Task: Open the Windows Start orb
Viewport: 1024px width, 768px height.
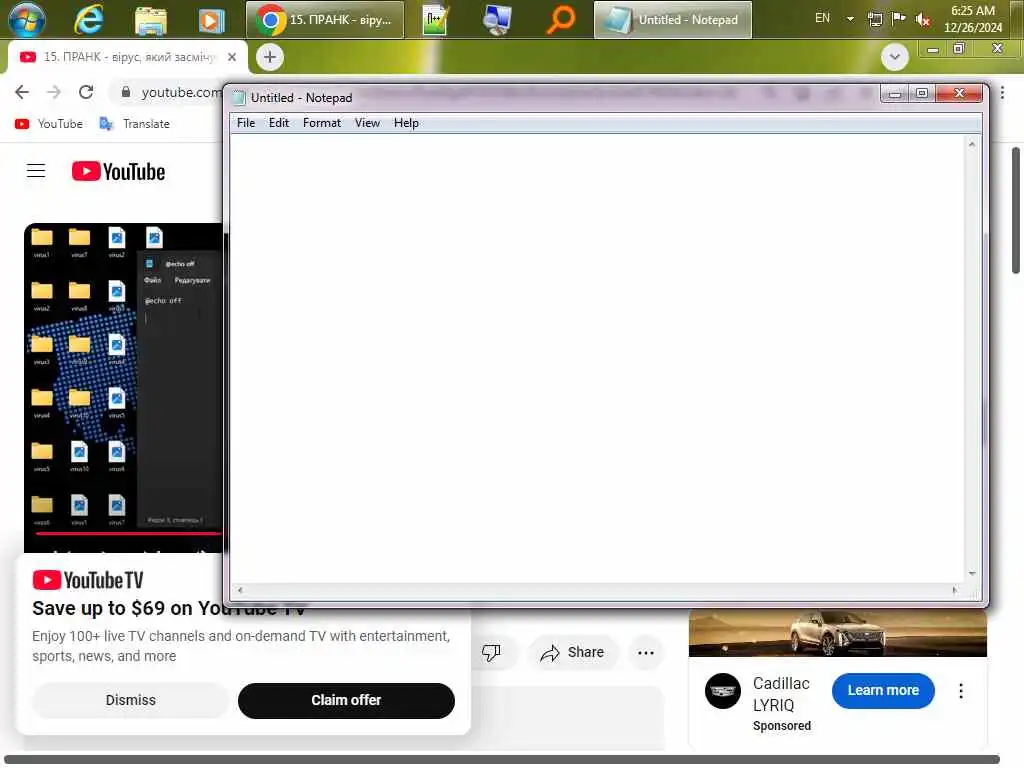Action: tap(27, 19)
